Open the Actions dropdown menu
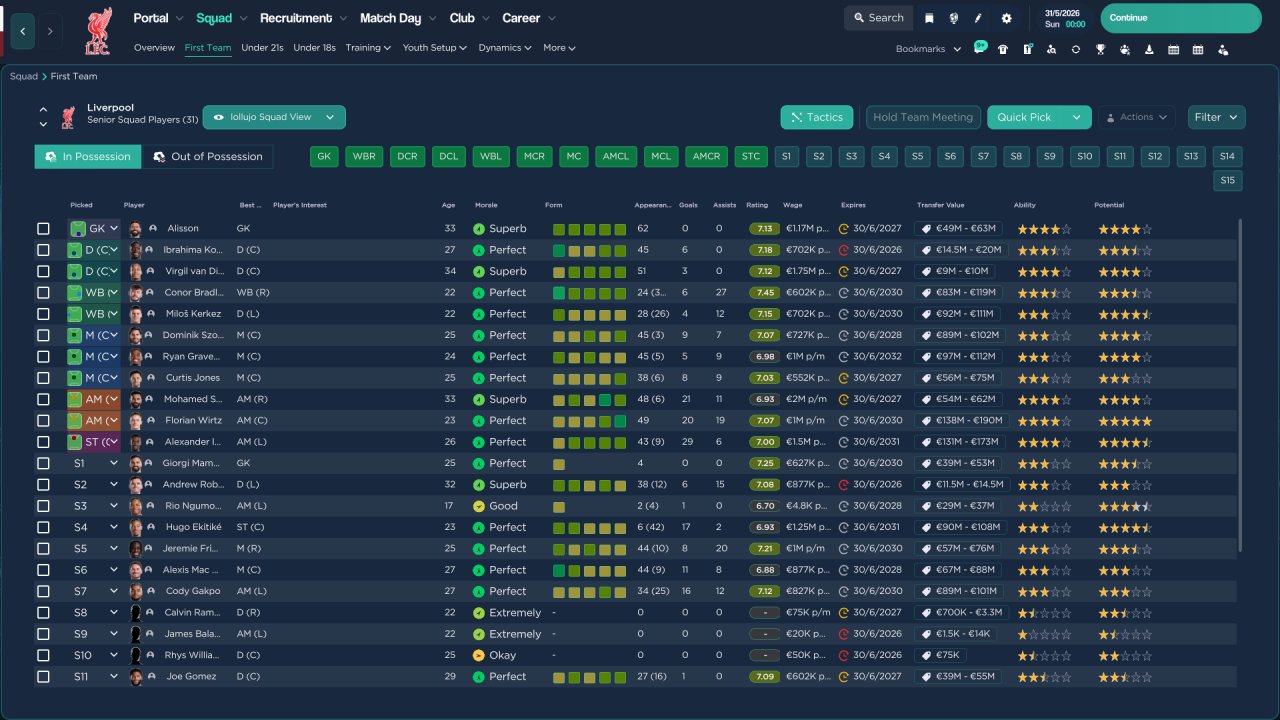 1137,117
